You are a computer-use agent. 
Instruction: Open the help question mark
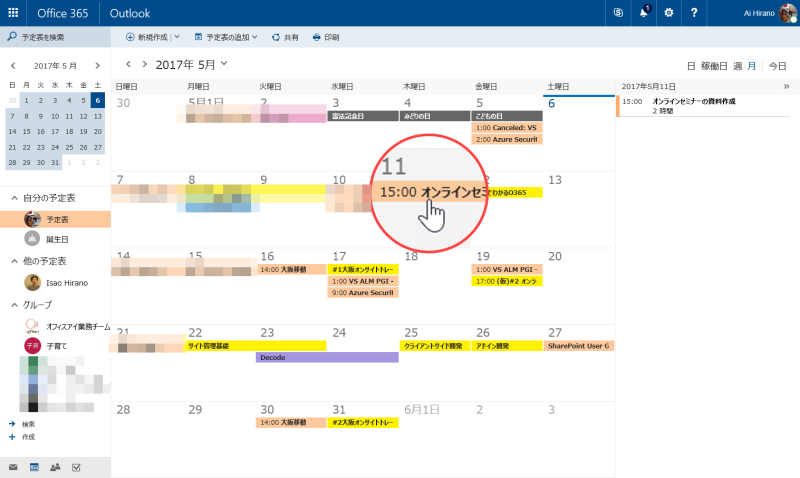tap(694, 13)
